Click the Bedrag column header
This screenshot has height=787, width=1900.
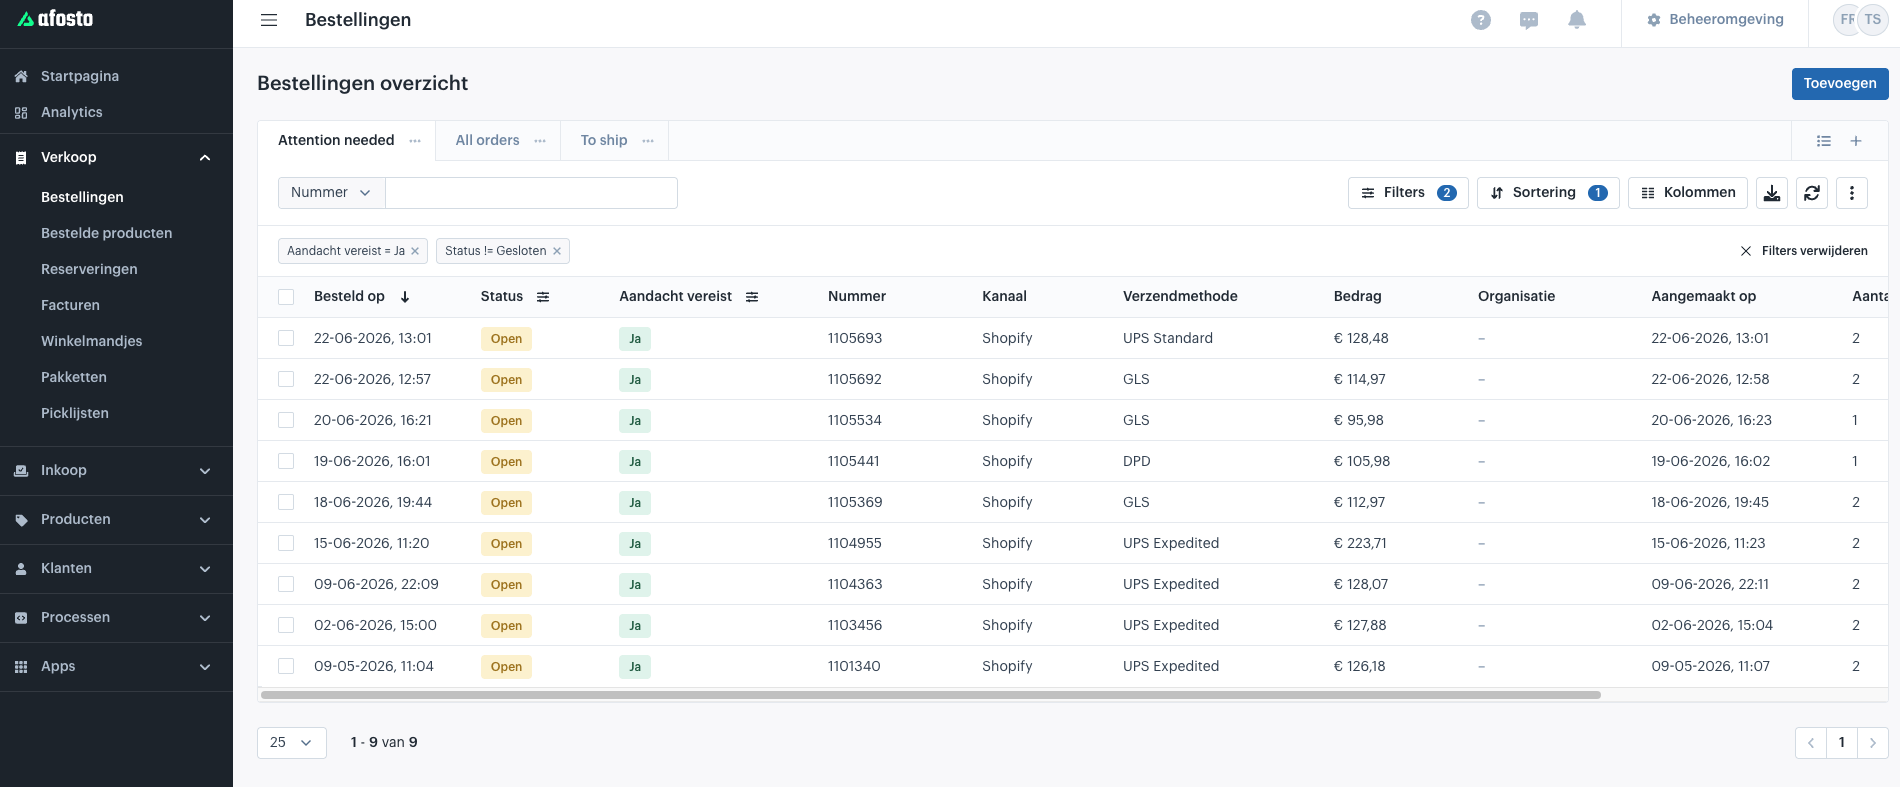click(x=1357, y=297)
